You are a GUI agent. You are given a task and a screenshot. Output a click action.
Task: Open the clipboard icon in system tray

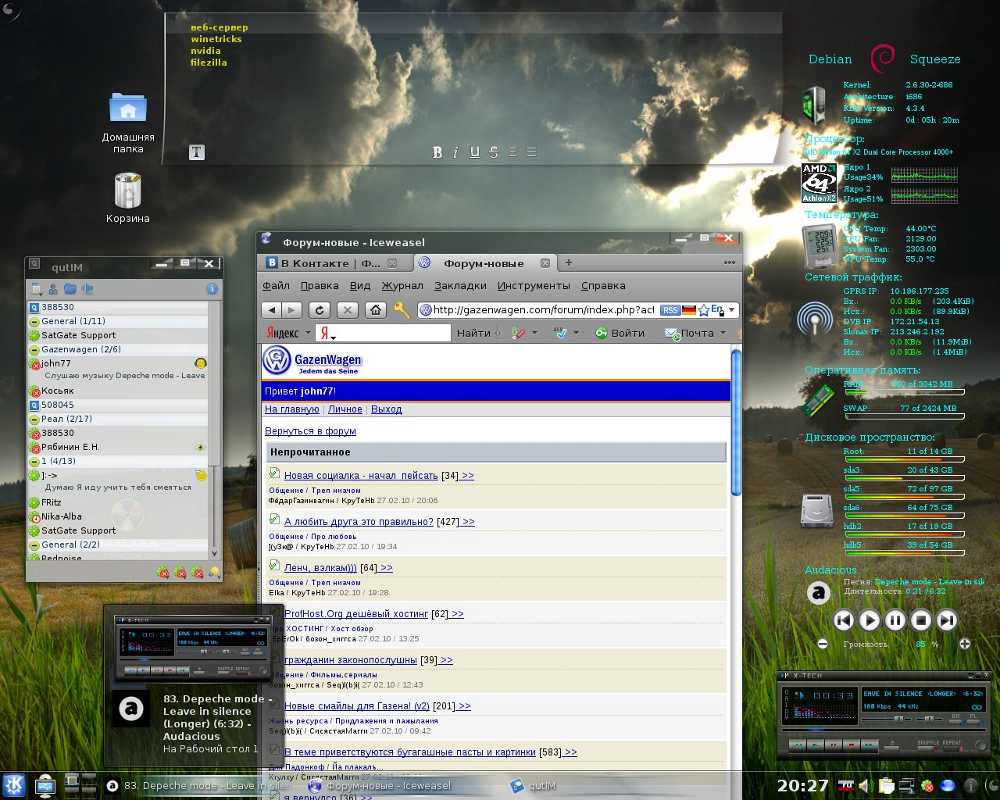point(886,786)
